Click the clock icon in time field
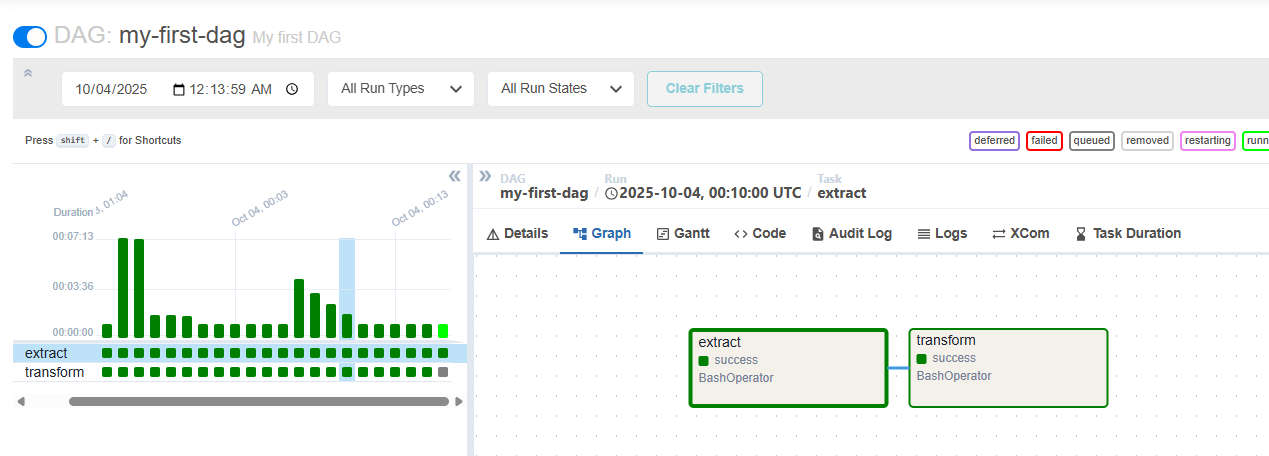1269x456 pixels. click(292, 89)
